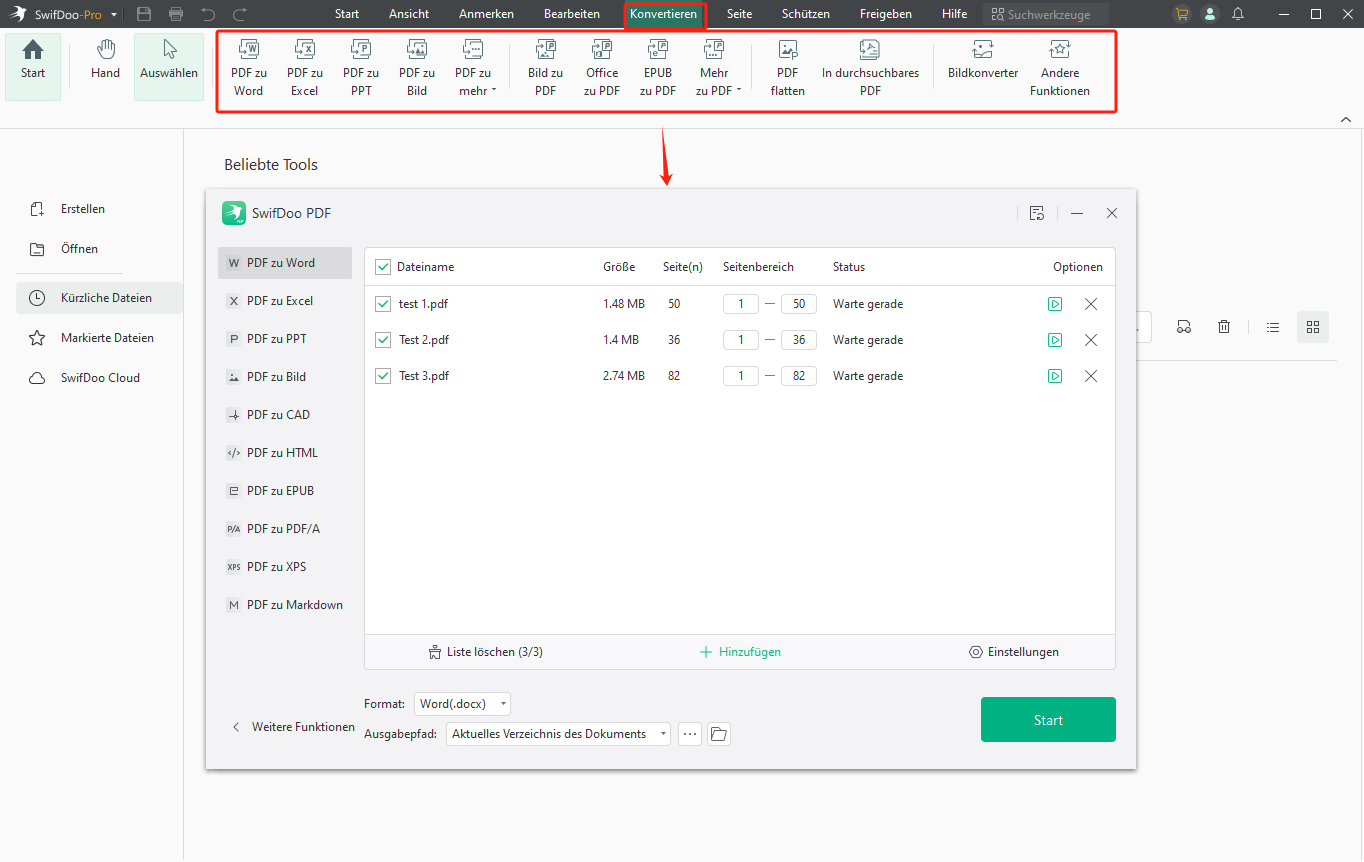The width and height of the screenshot is (1364, 862).
Task: Click the EPUB zu PDF ribbon tool
Action: tap(658, 68)
